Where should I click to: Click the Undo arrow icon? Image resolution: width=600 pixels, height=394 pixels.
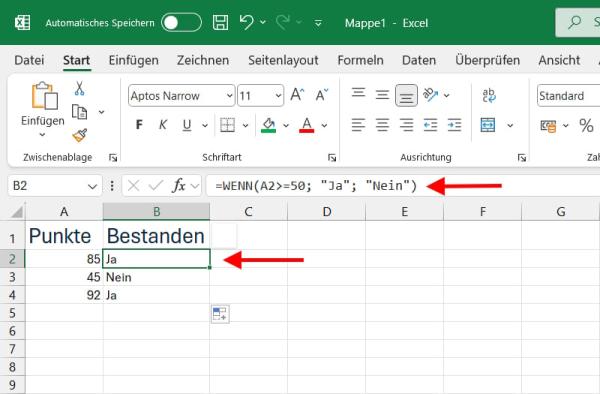[247, 22]
